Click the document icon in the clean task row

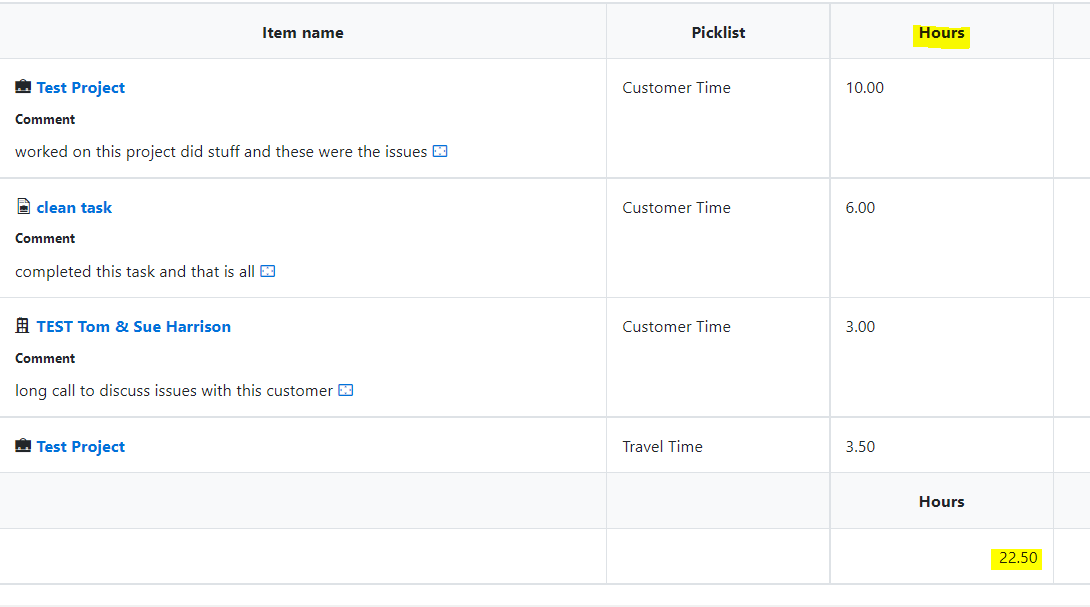point(23,207)
